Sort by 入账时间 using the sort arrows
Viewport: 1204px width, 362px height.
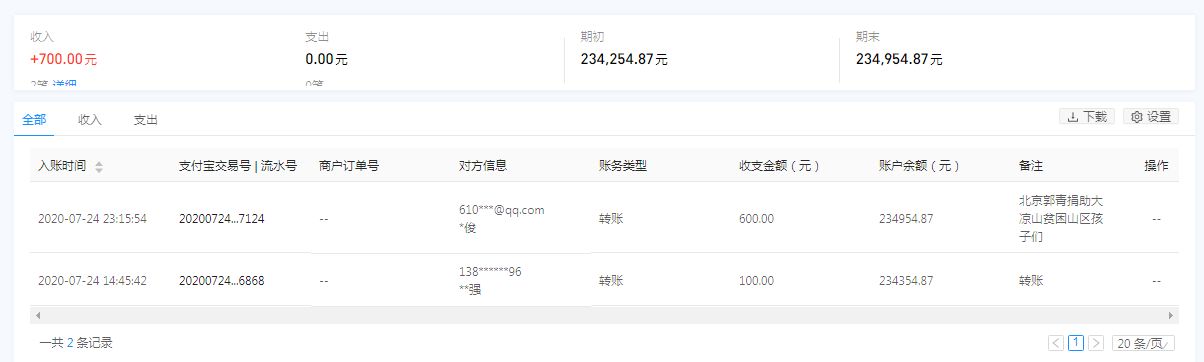pyautogui.click(x=99, y=166)
